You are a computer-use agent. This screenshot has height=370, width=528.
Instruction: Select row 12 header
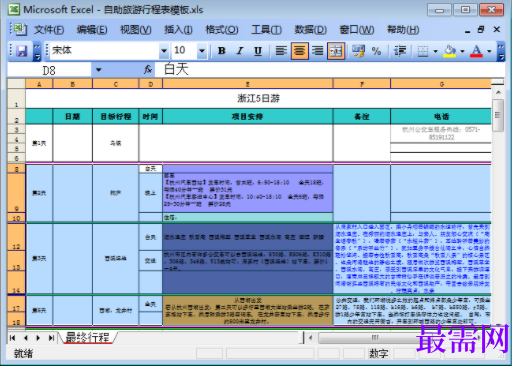(16, 237)
